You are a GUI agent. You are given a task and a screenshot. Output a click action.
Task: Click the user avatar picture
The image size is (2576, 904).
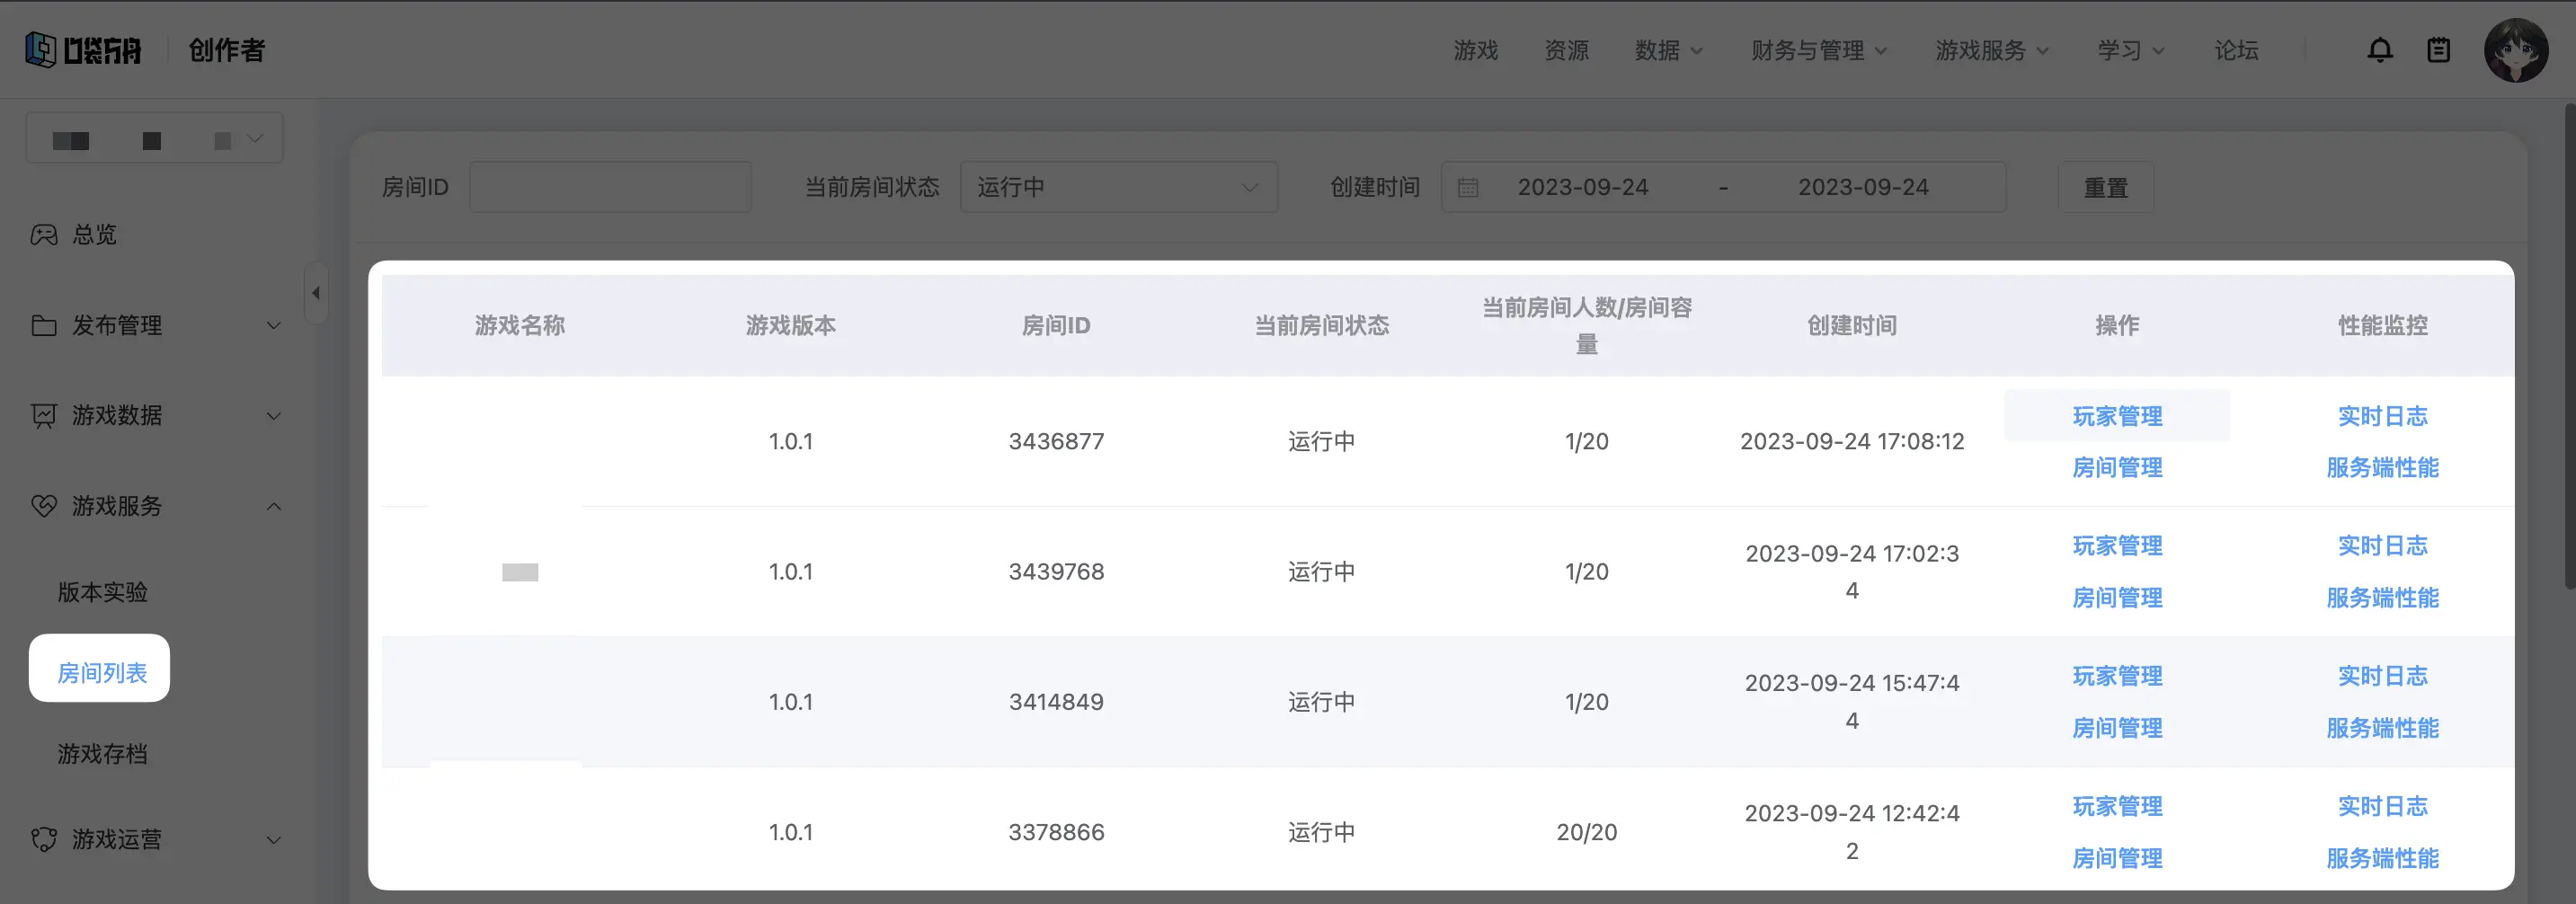tap(2515, 50)
